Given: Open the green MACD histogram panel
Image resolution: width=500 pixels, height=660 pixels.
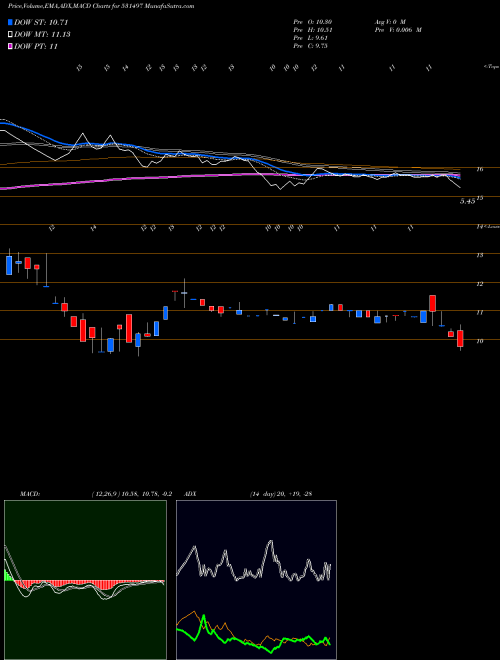Looking at the screenshot, I should coord(85,580).
